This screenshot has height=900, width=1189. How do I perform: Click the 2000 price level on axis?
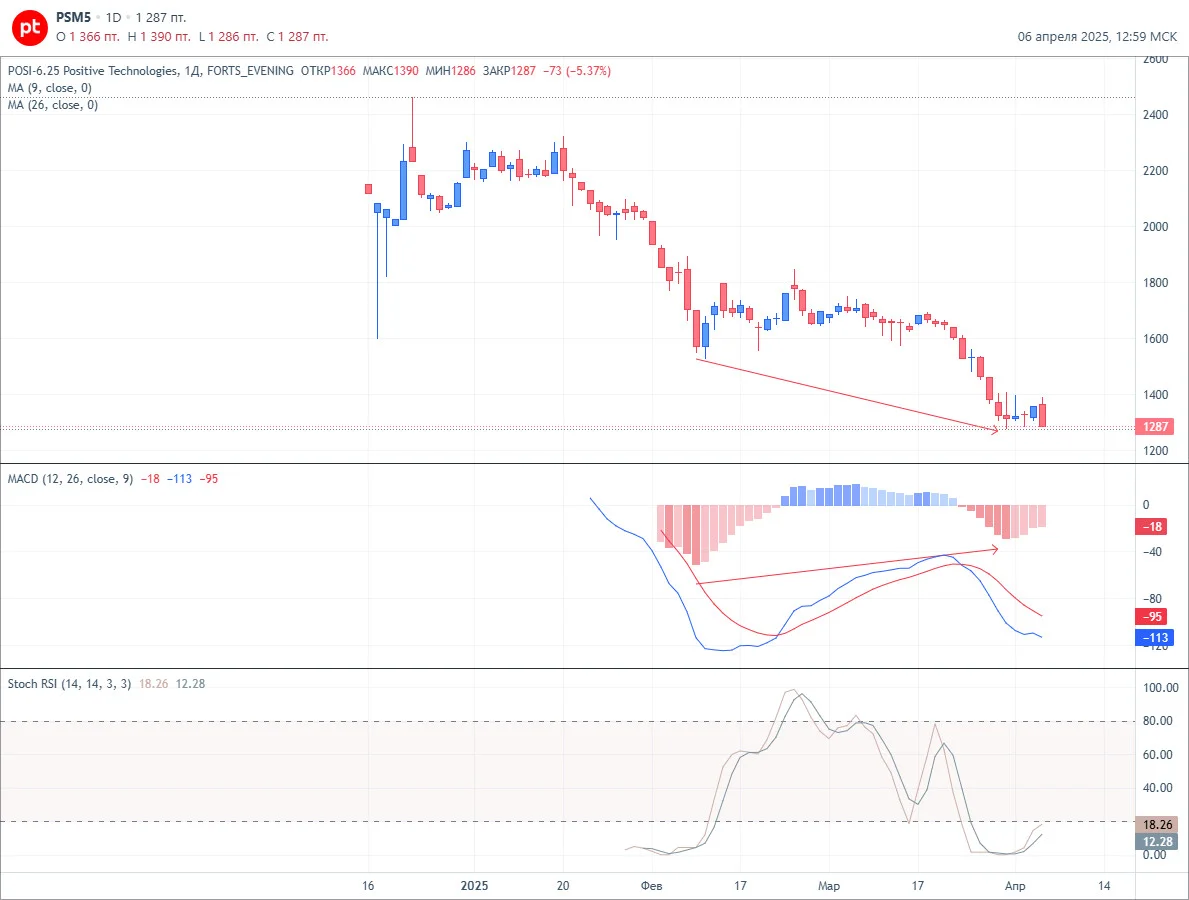[1156, 227]
